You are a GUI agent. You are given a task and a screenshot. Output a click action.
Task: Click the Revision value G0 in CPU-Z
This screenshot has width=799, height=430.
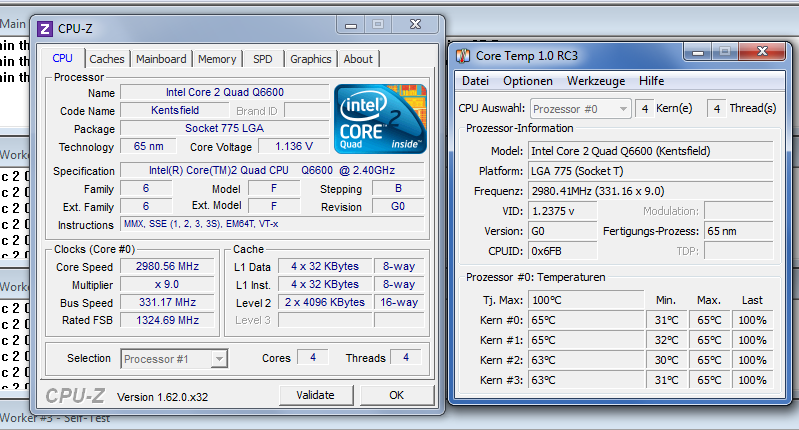point(398,206)
